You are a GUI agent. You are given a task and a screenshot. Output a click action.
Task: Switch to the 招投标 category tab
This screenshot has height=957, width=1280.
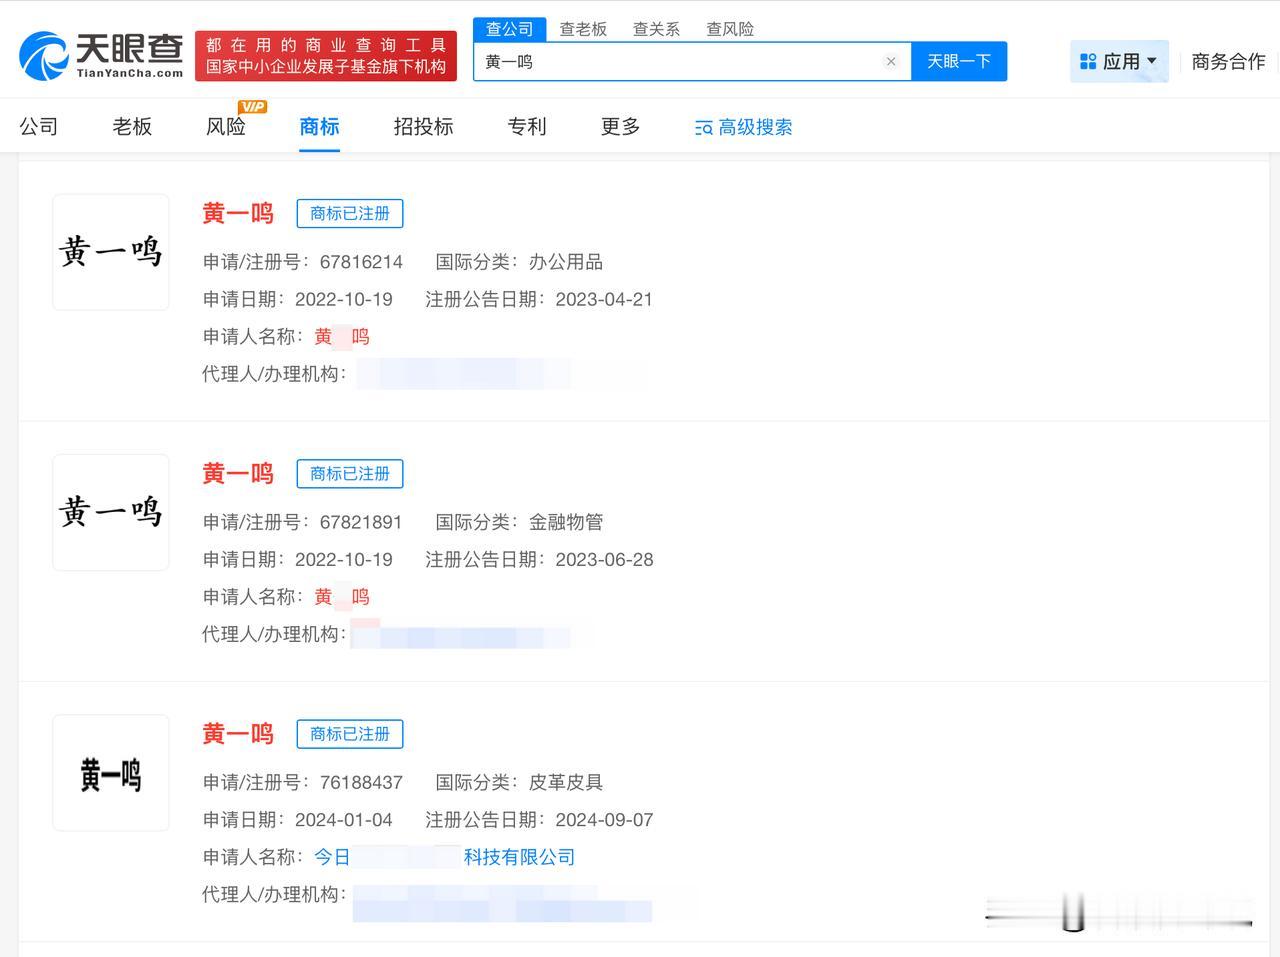pos(423,126)
